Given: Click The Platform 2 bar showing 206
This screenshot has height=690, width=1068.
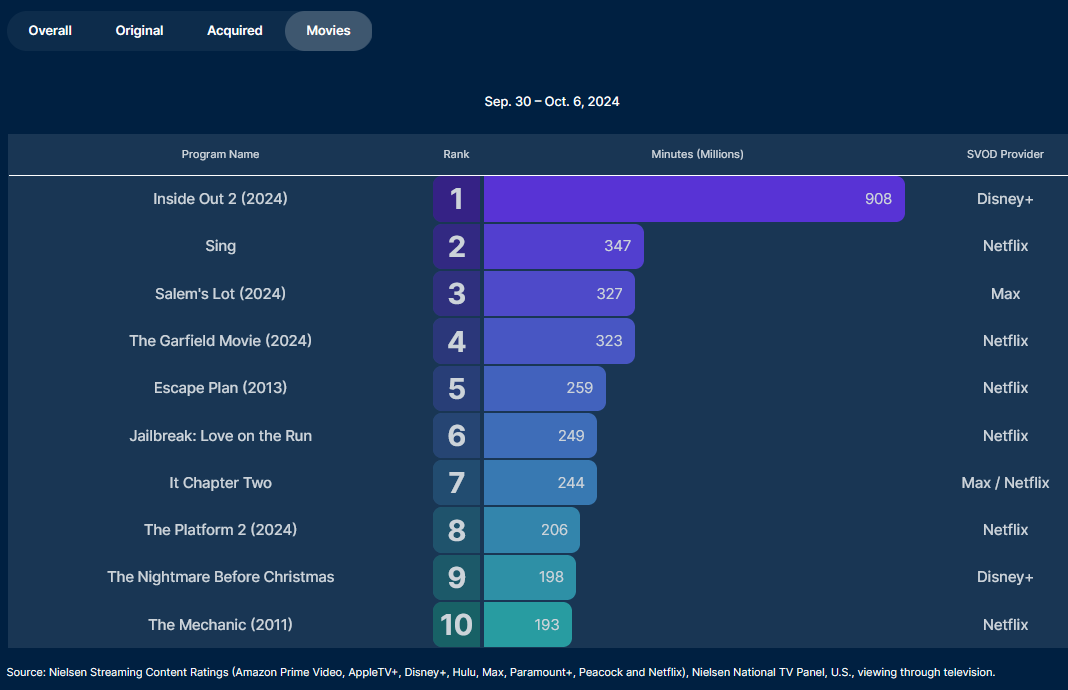Looking at the screenshot, I should pyautogui.click(x=531, y=530).
